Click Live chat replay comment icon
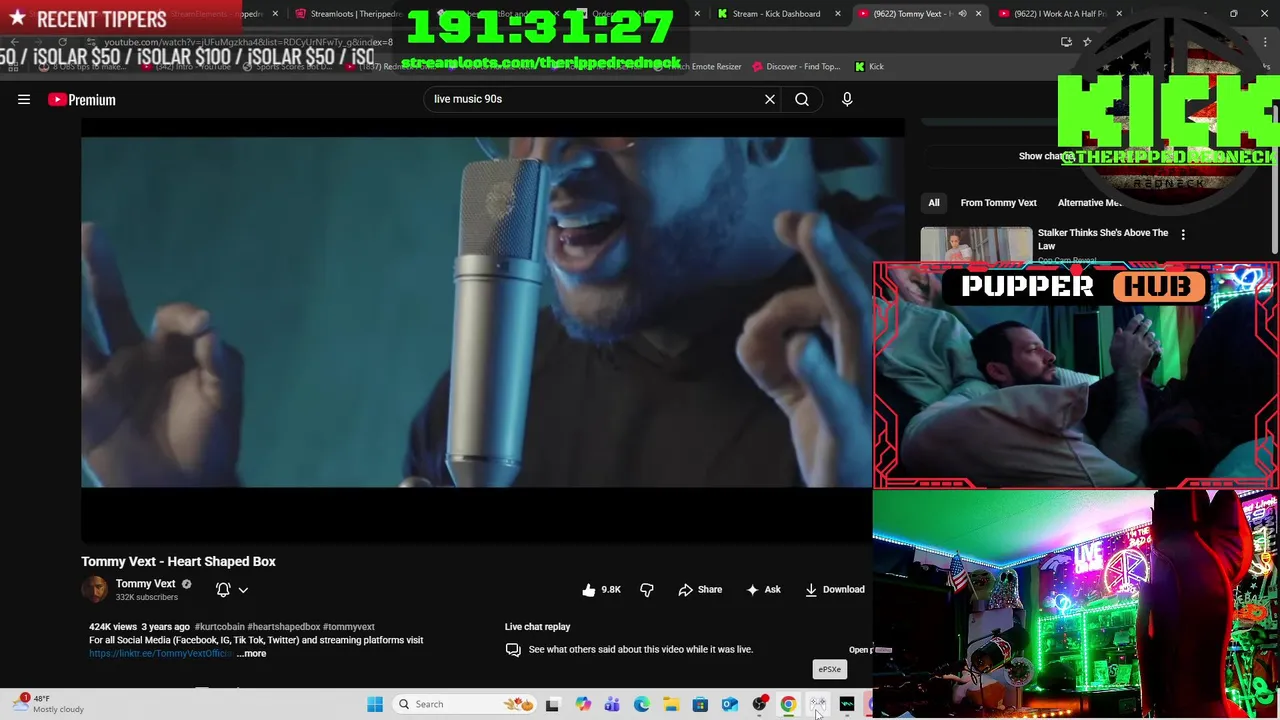Viewport: 1280px width, 720px height. click(513, 649)
